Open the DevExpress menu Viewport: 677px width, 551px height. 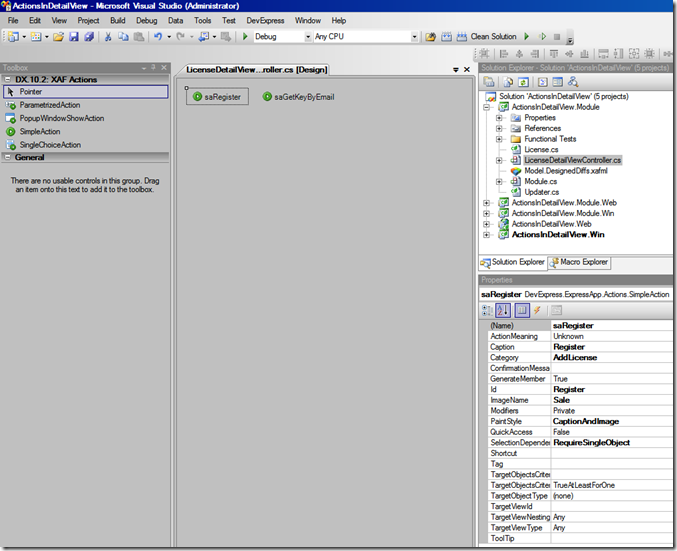pos(265,20)
